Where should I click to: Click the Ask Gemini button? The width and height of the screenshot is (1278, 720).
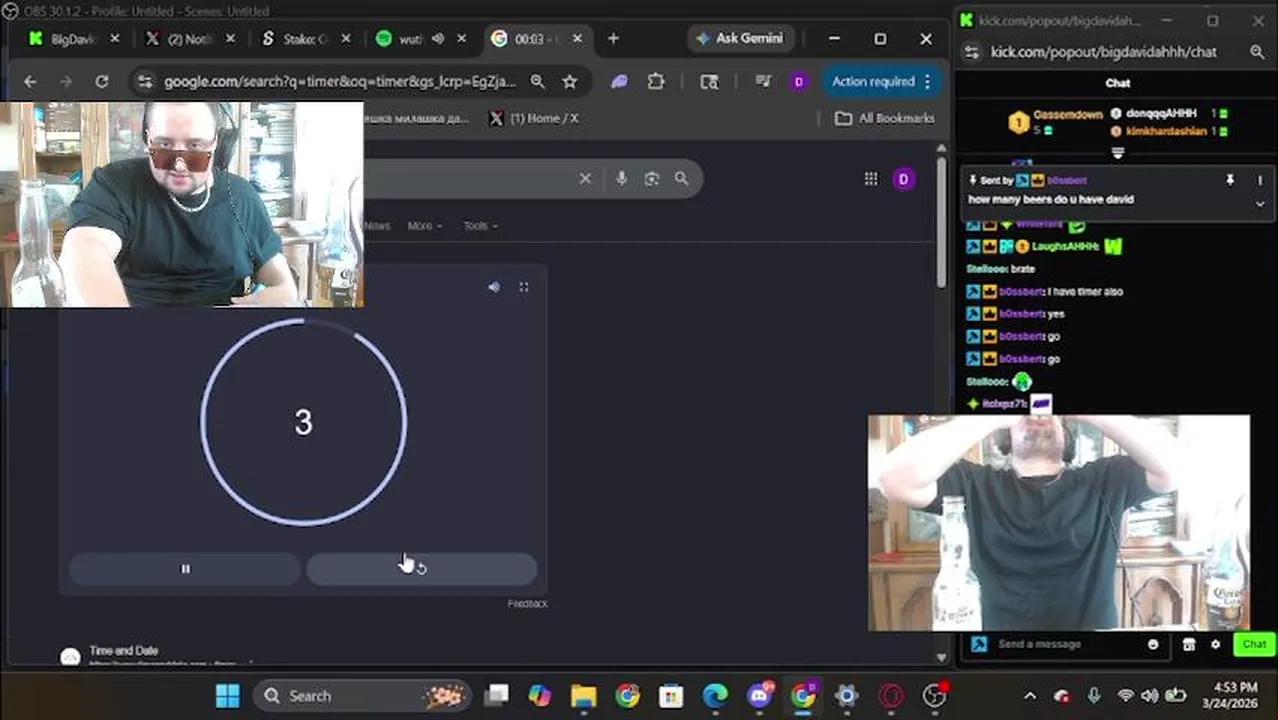[739, 38]
